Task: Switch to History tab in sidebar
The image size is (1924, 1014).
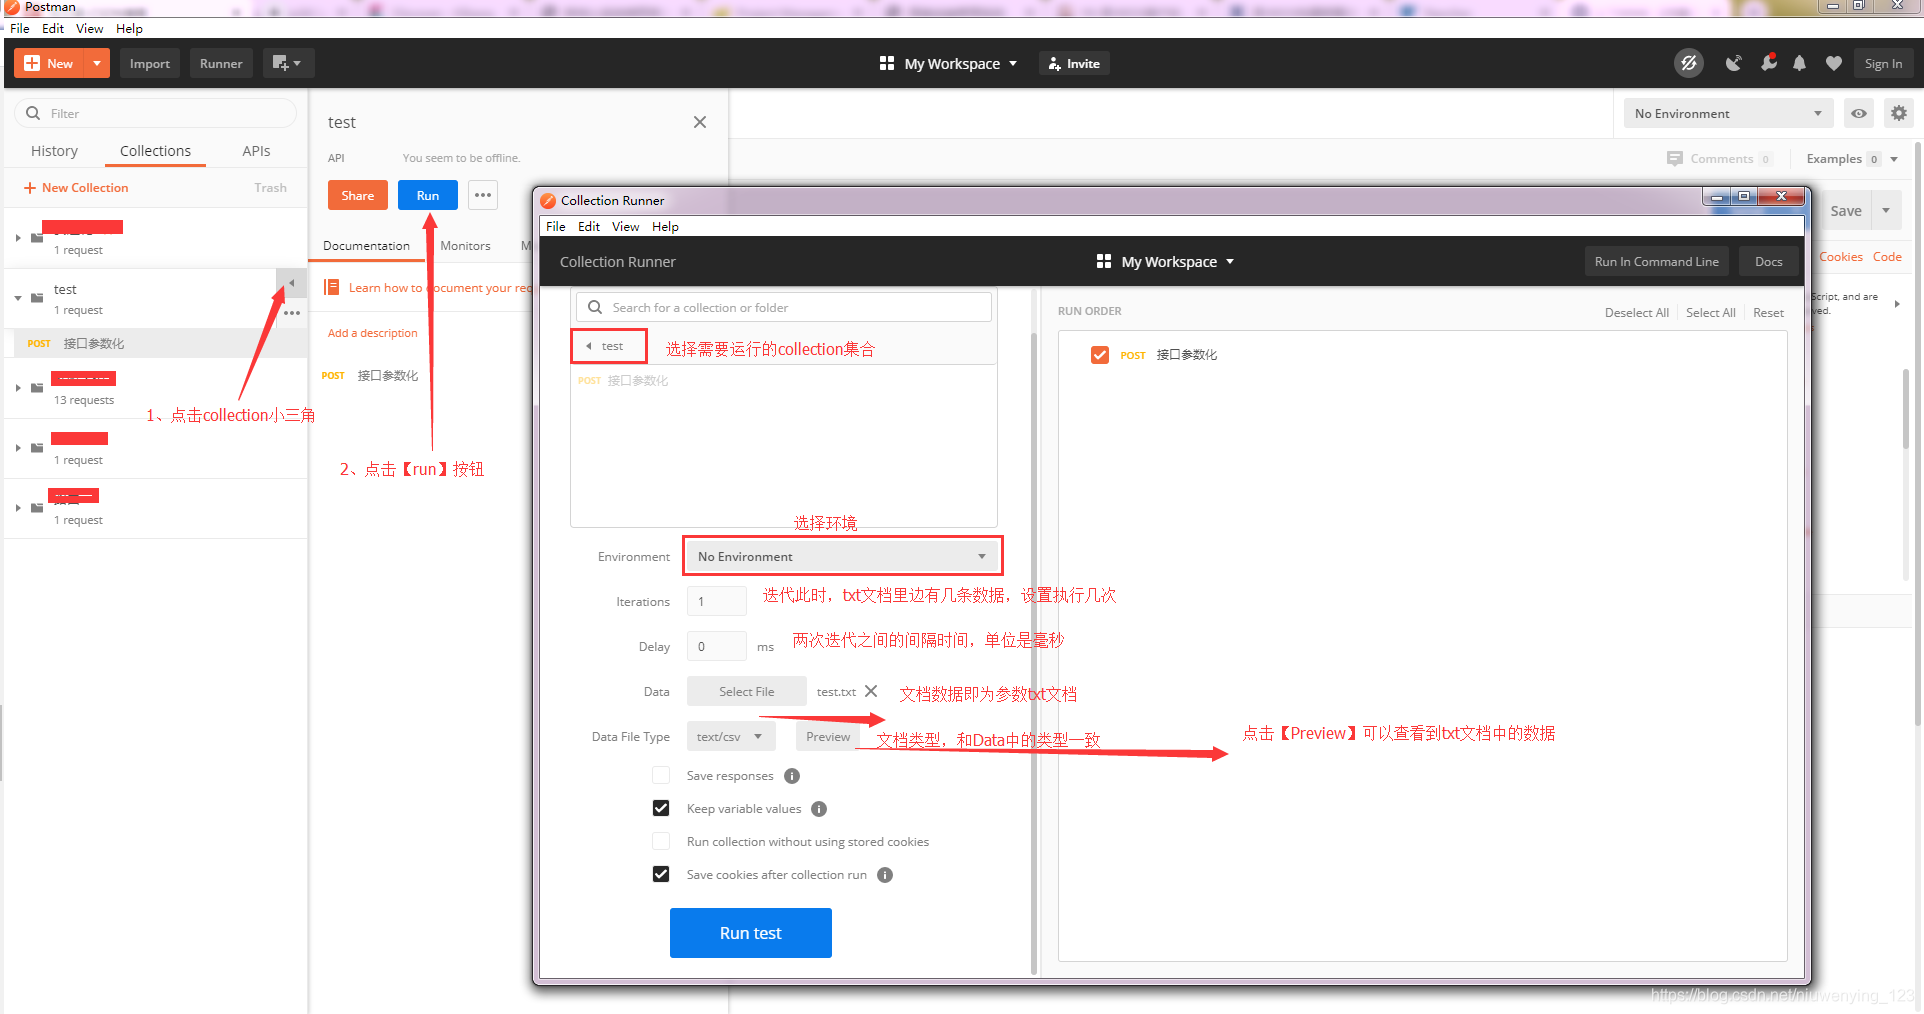Action: tap(54, 151)
